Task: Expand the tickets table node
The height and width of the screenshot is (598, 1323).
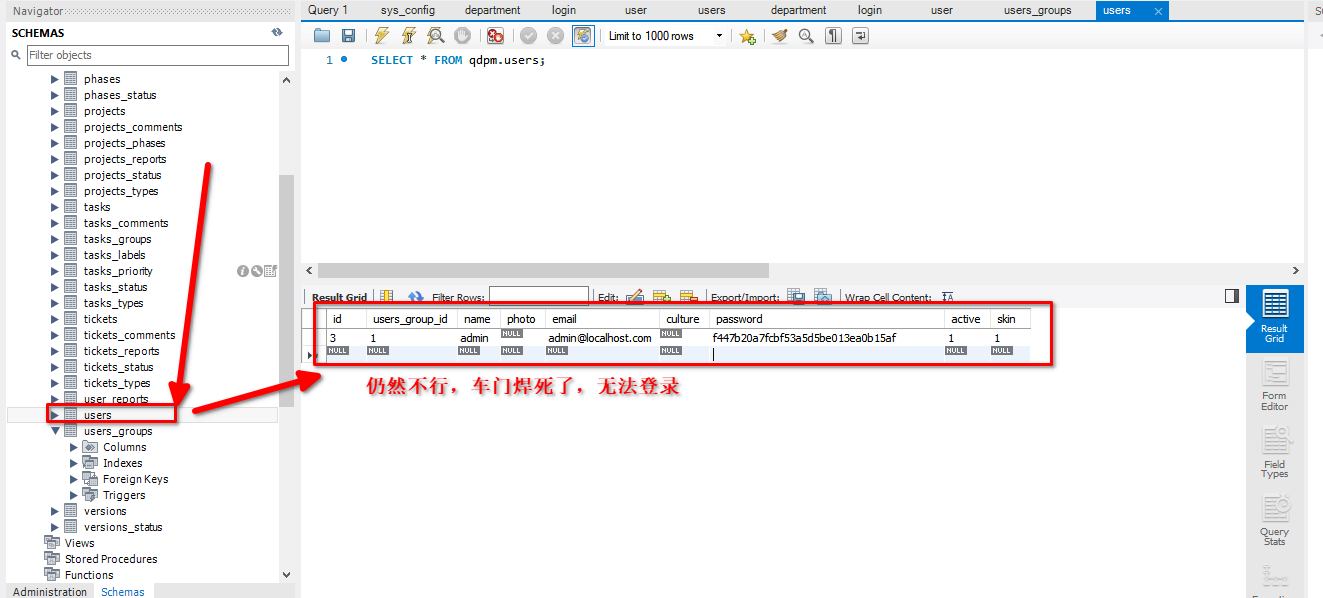Action: pos(55,319)
